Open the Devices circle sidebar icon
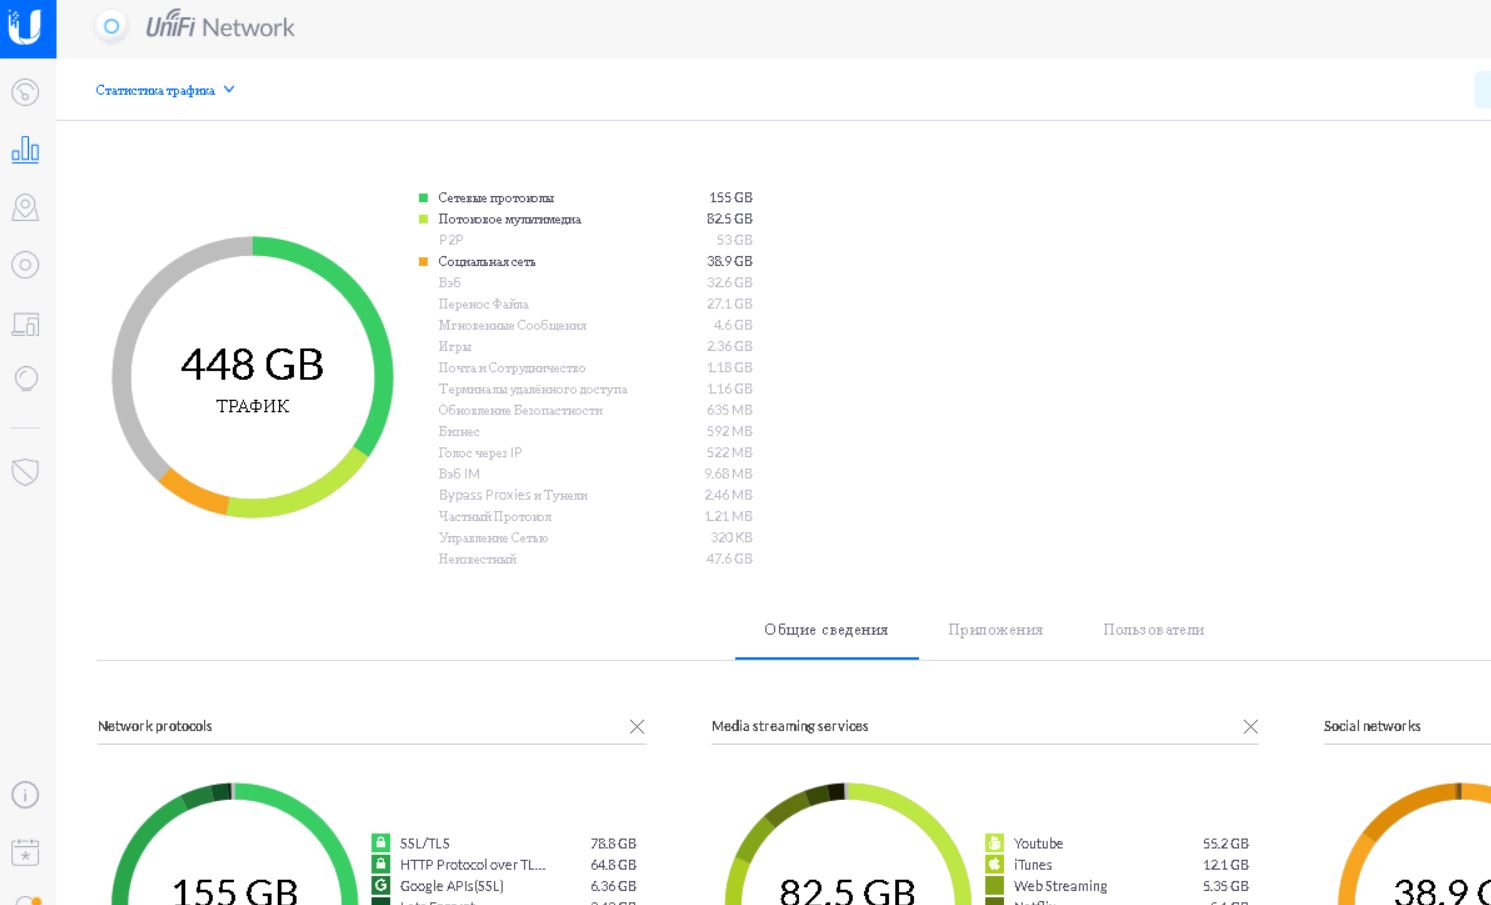Viewport: 1491px width, 905px height. pos(25,265)
